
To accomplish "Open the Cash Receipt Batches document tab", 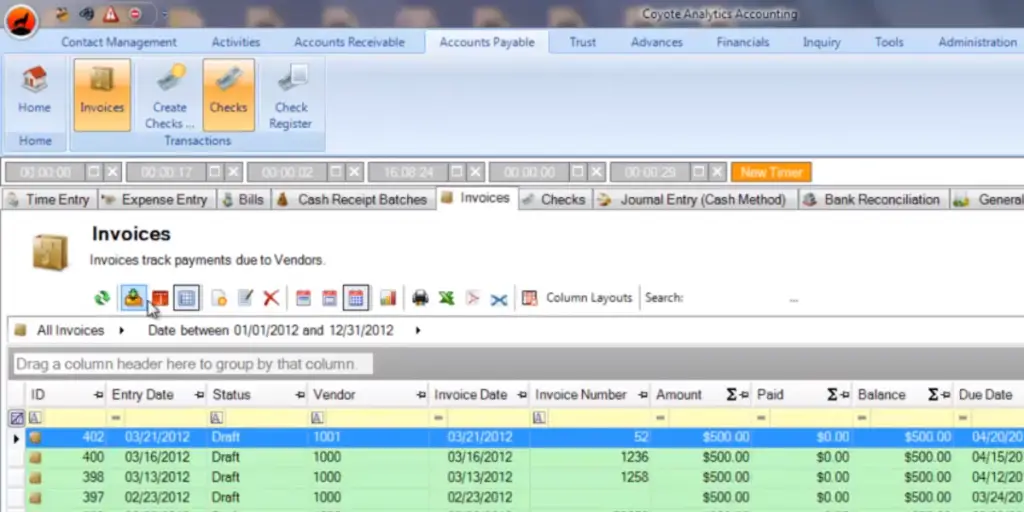I will click(353, 200).
